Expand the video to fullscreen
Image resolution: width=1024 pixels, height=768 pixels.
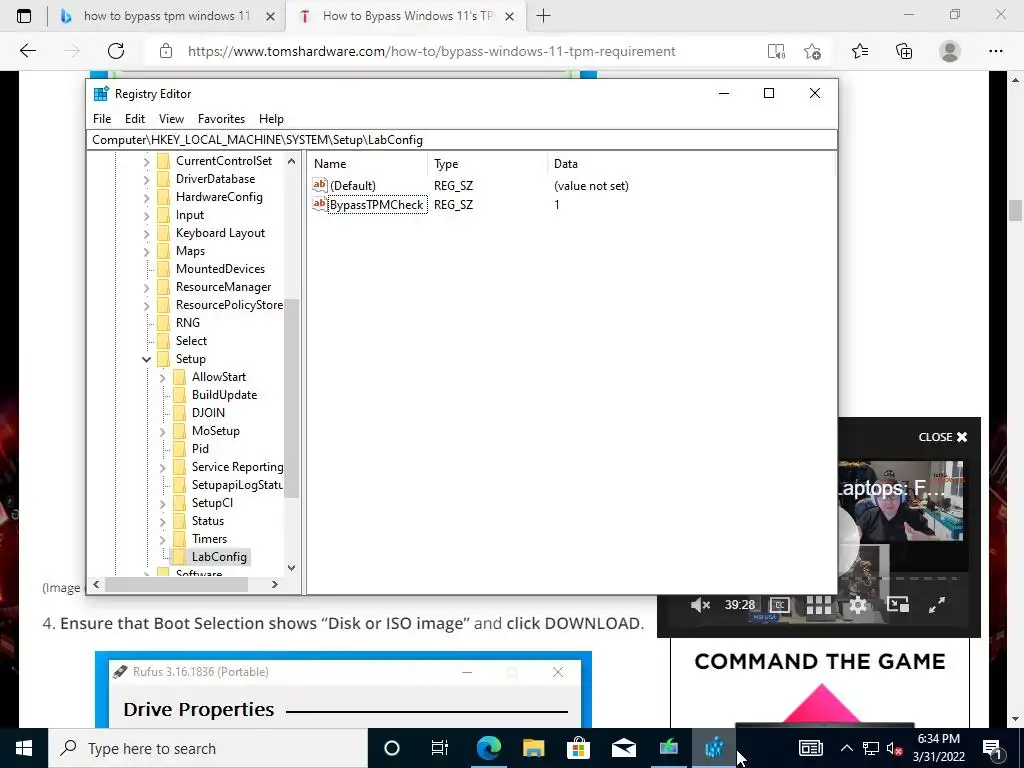pos(937,605)
